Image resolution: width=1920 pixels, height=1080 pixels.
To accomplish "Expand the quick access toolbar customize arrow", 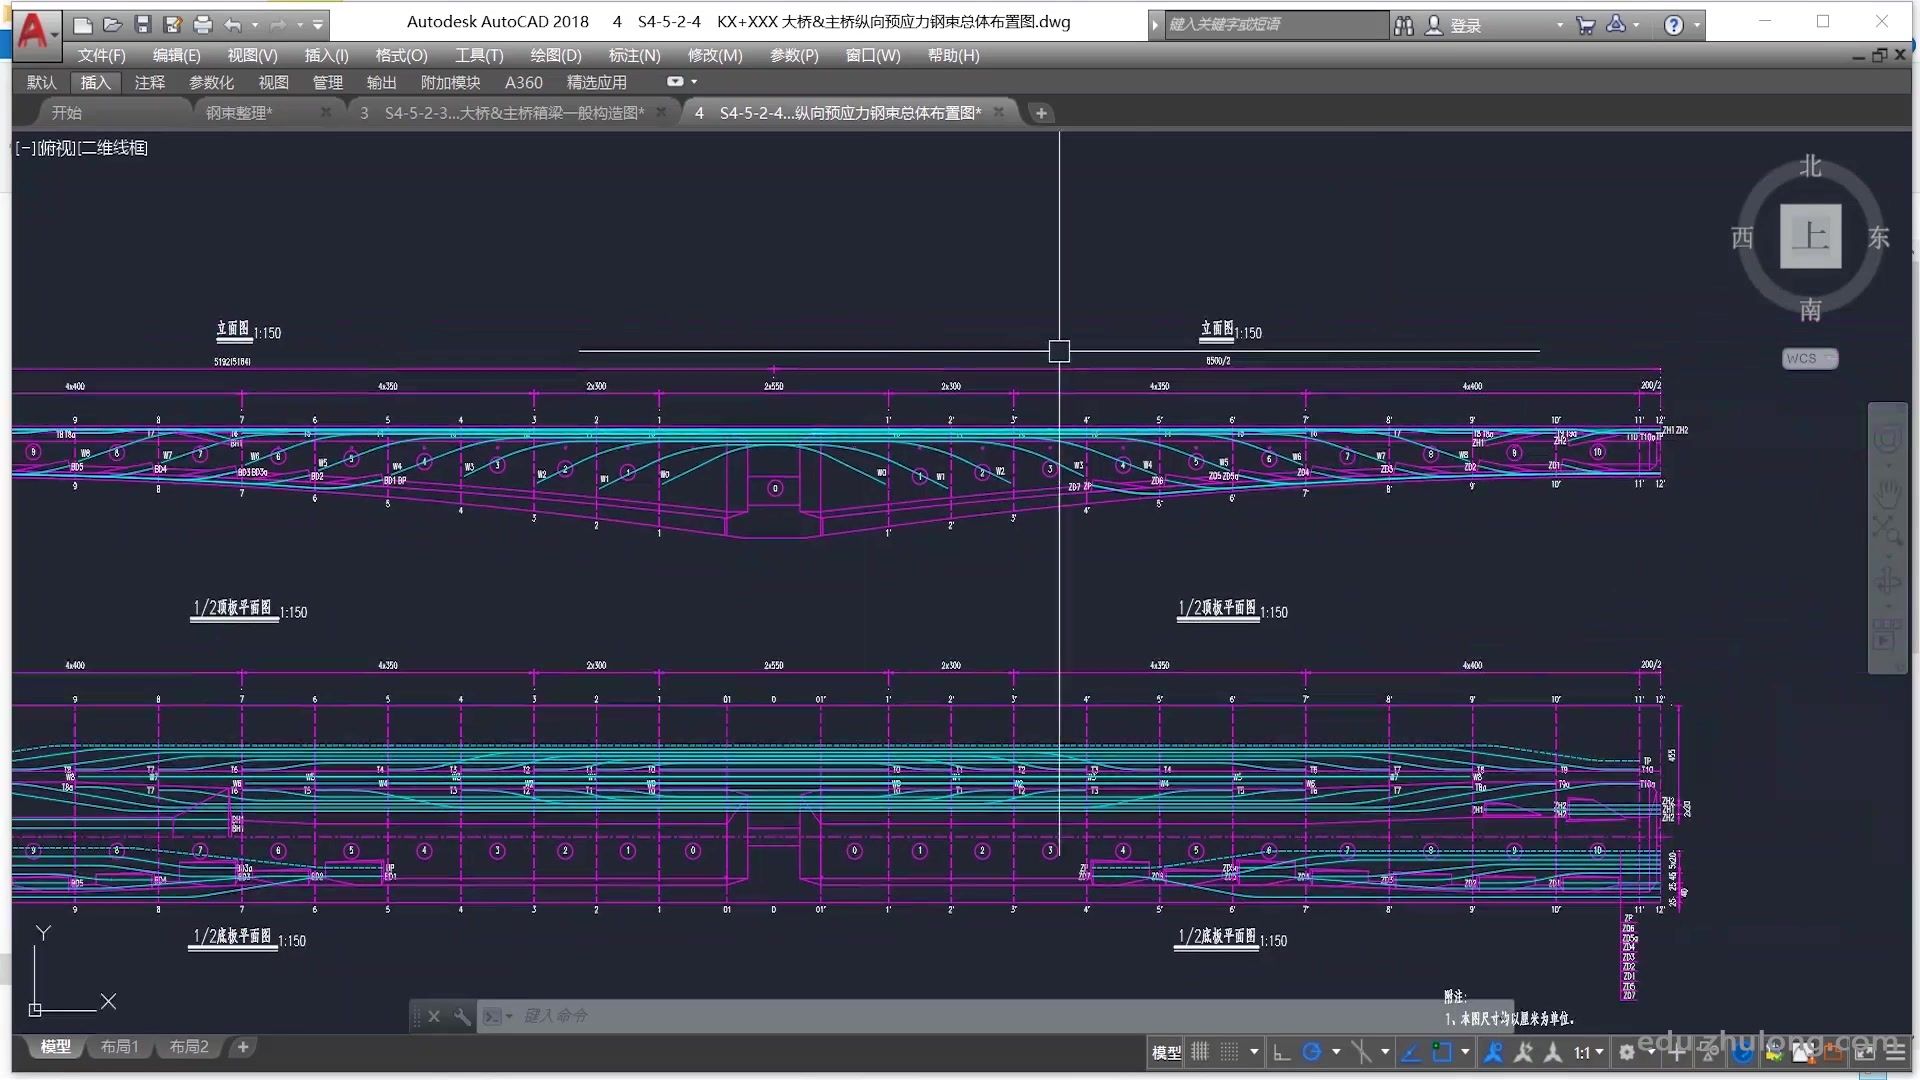I will pos(318,25).
